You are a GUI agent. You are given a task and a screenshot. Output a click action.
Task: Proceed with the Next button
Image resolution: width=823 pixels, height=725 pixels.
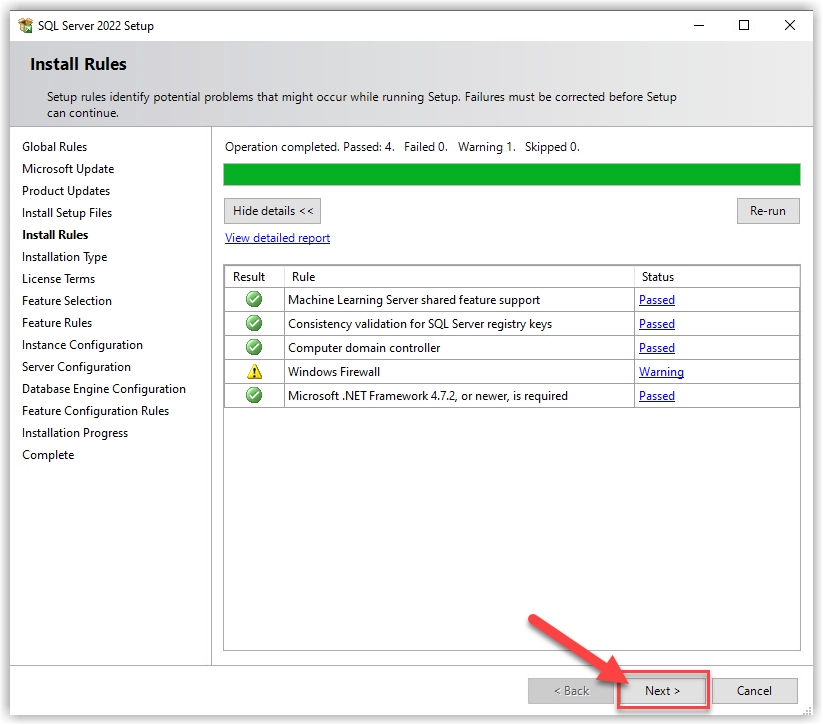662,691
